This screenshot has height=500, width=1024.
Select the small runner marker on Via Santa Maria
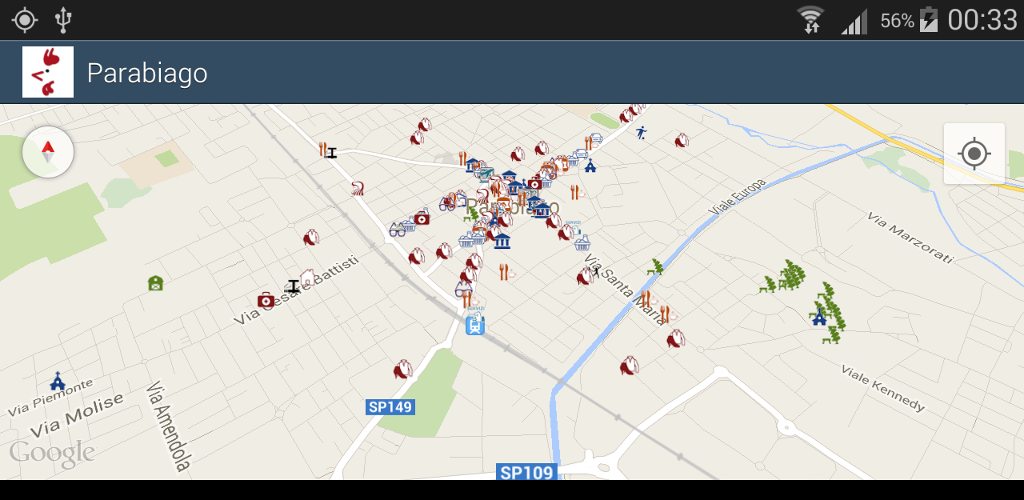click(x=596, y=271)
